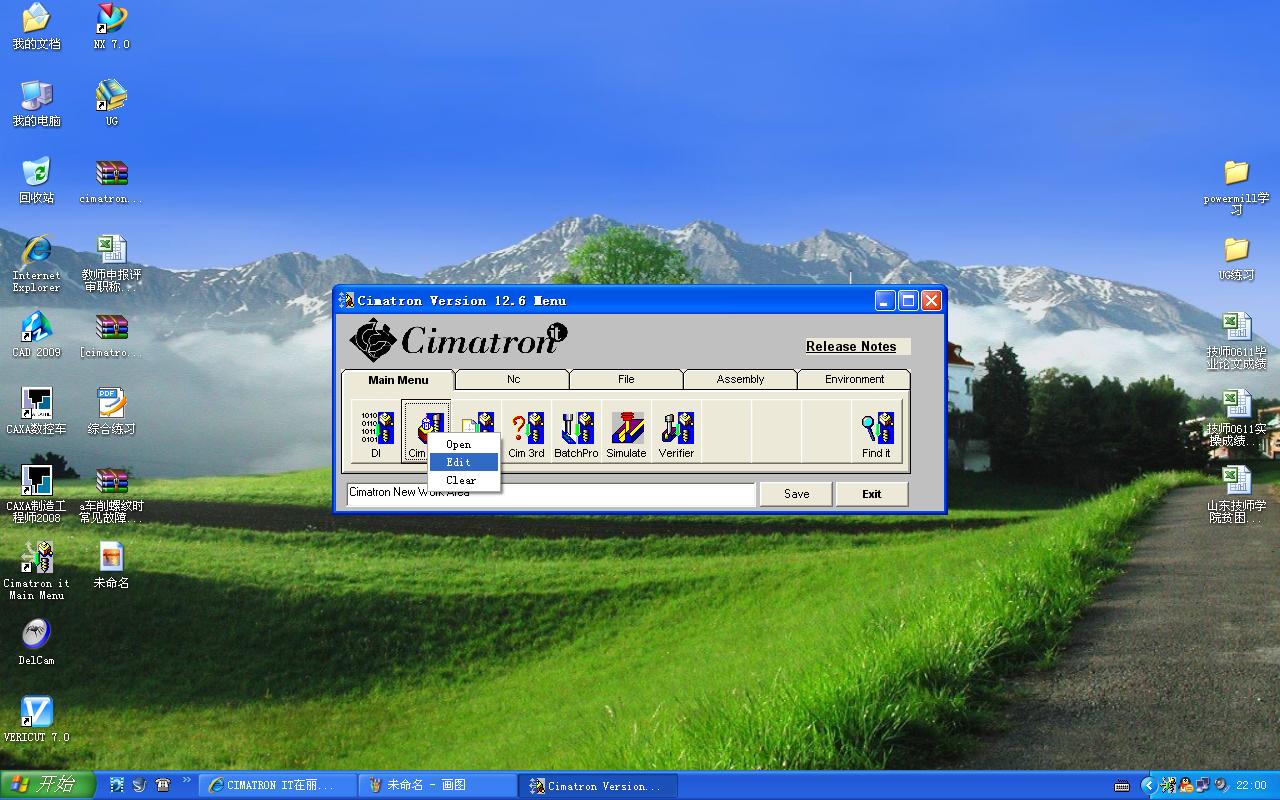Click the QQ penguin tray icon
Screen dimensions: 1280x800
tap(1185, 785)
